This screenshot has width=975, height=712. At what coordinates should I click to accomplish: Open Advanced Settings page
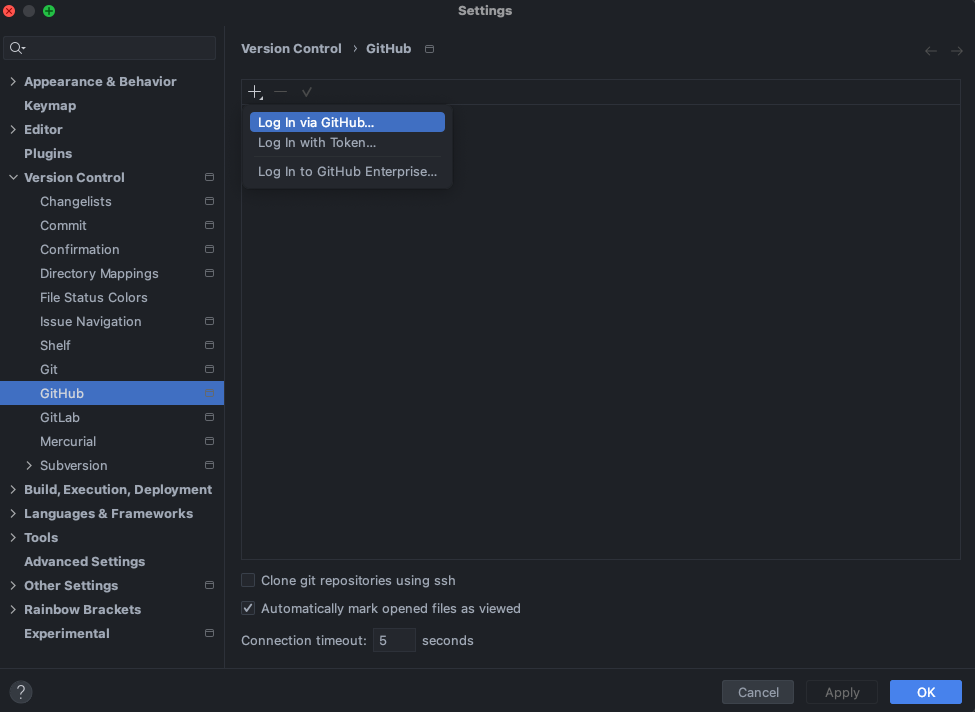[x=85, y=562]
